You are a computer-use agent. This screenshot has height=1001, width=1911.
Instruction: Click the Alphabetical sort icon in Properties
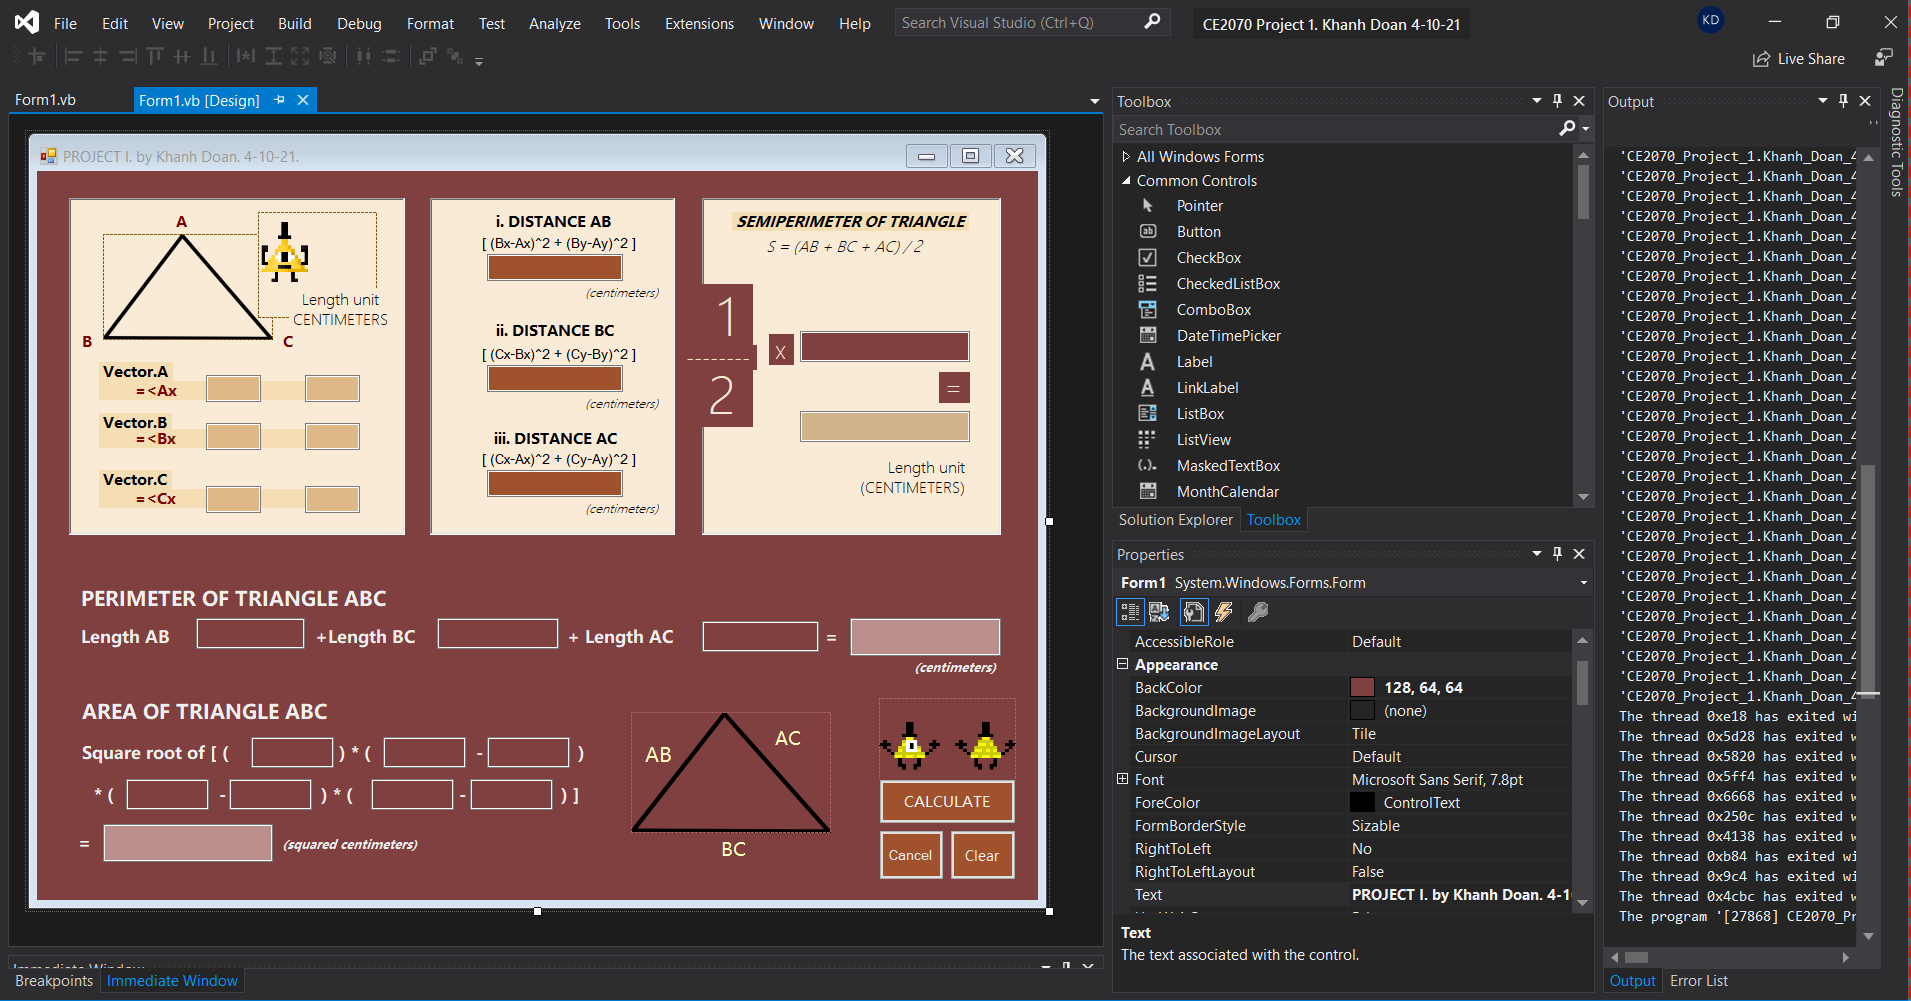[x=1160, y=612]
